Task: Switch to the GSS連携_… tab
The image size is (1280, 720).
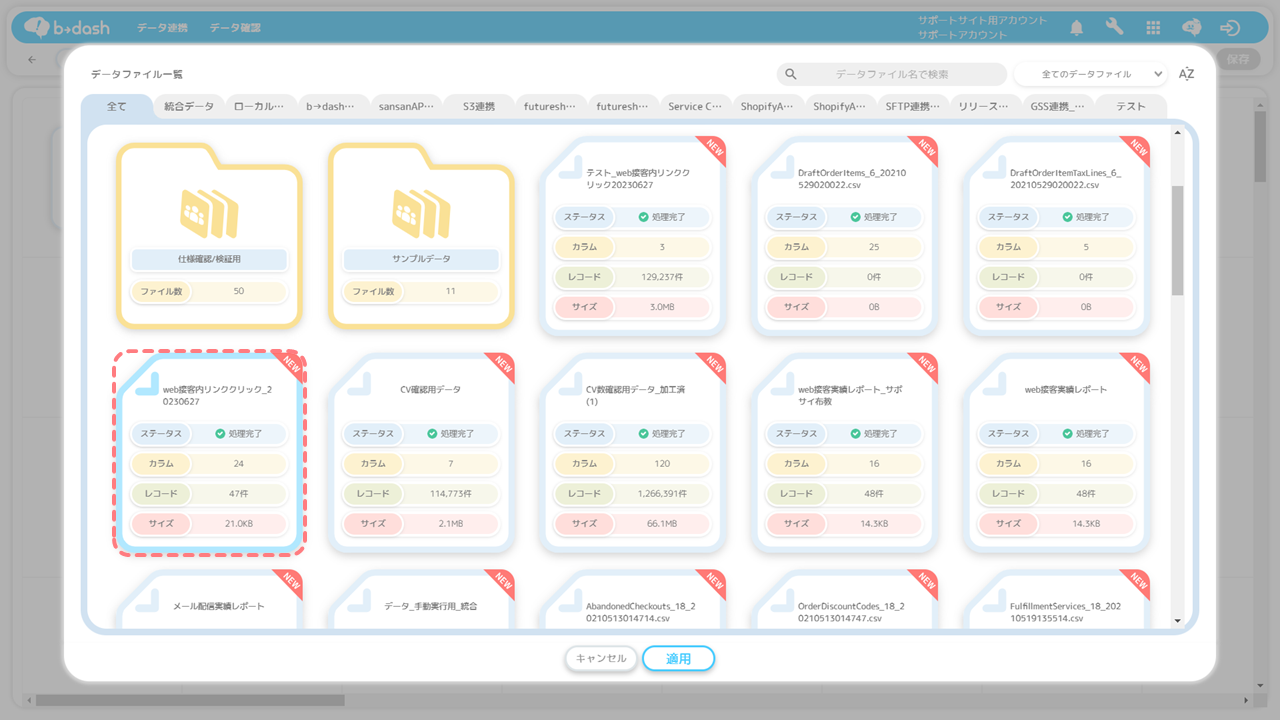Action: pos(1057,106)
